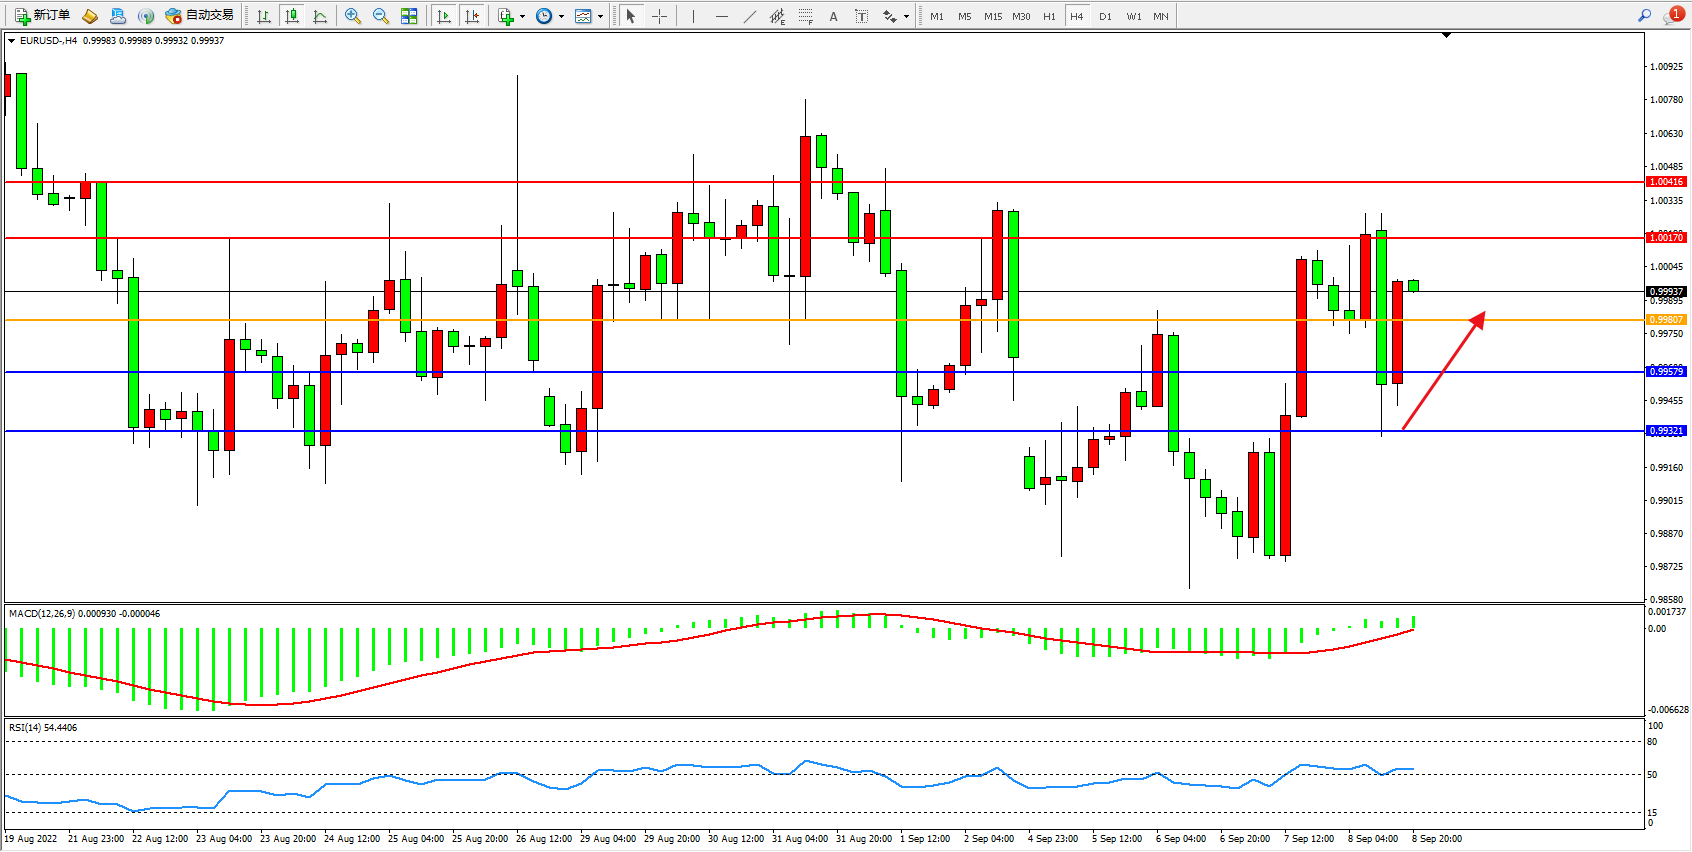Toggle the AutoTrading (自动交易) button
The width and height of the screenshot is (1692, 852).
[x=200, y=16]
